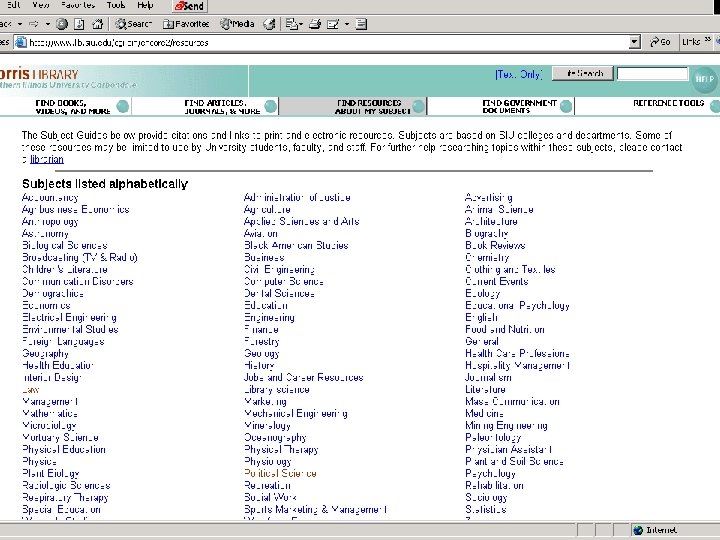Click the Refresh page icon
Viewport: 720px width, 540px height.
[79, 24]
